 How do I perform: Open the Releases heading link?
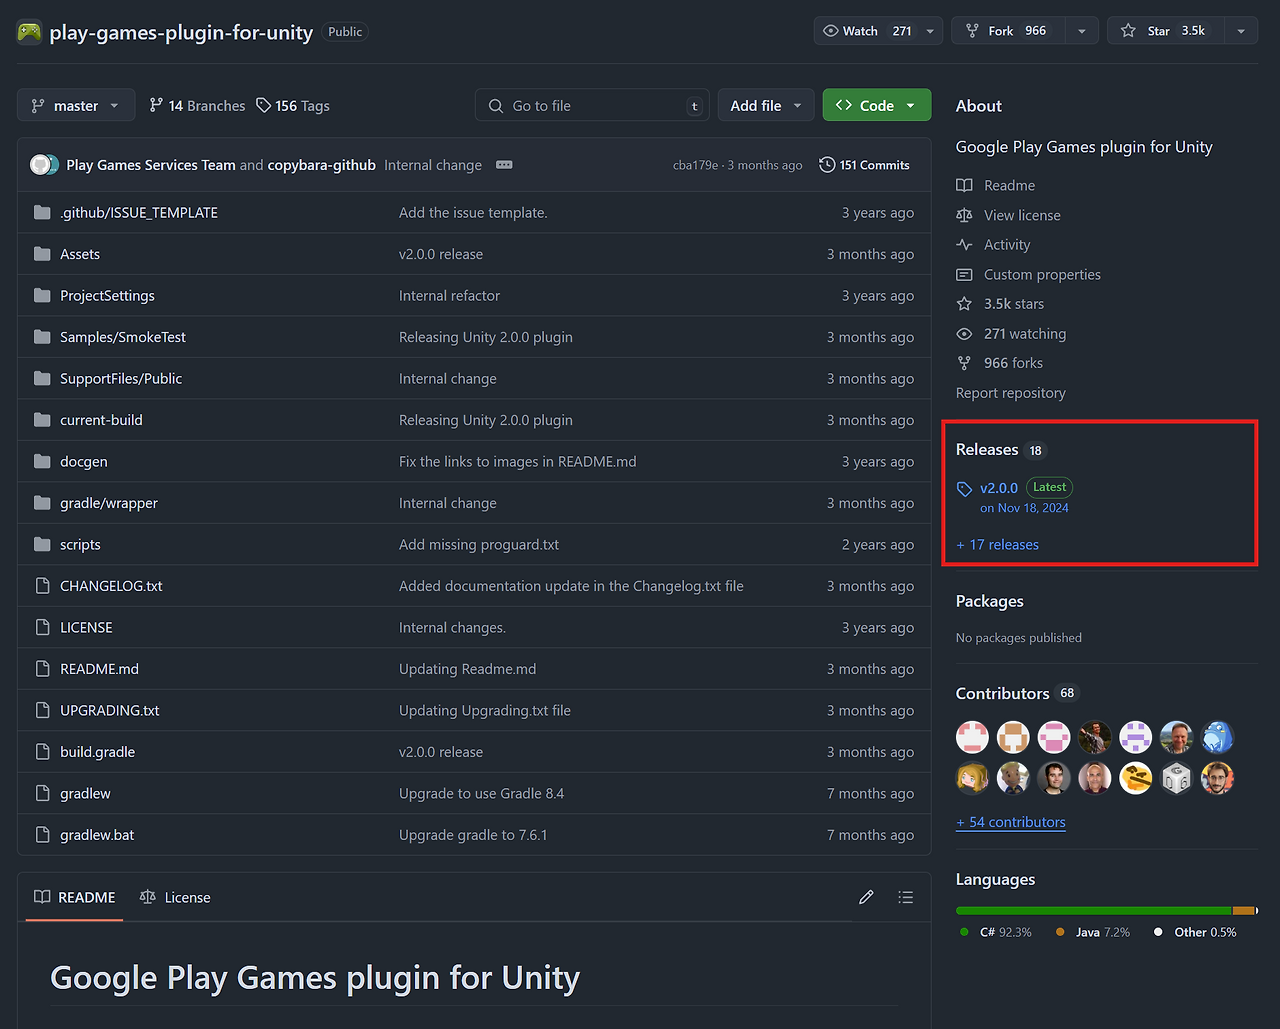coord(987,450)
